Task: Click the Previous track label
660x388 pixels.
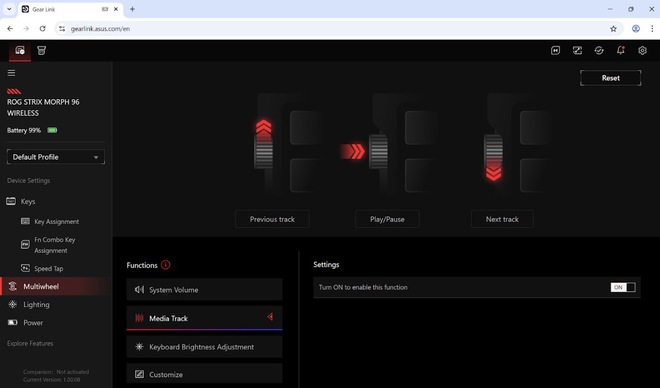Action: (x=272, y=219)
